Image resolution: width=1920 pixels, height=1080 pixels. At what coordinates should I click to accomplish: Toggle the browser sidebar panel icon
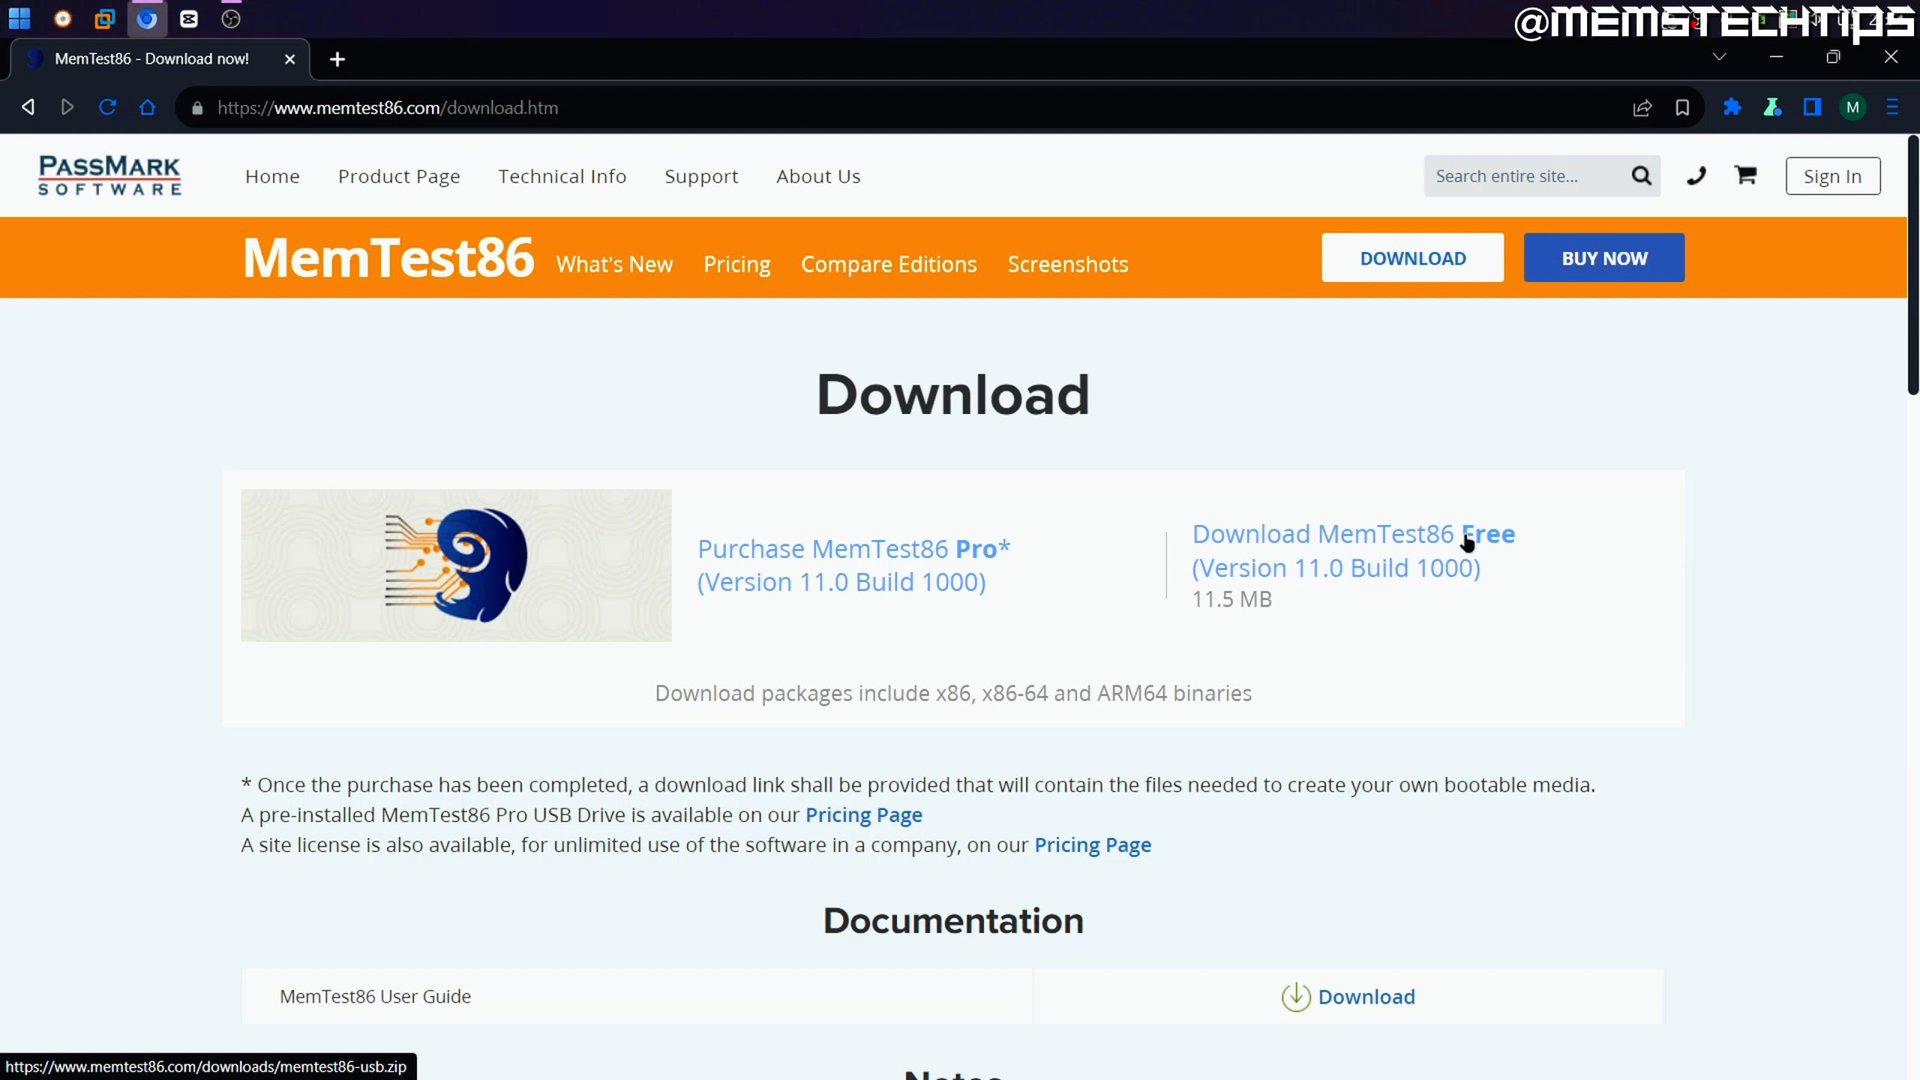(x=1812, y=107)
